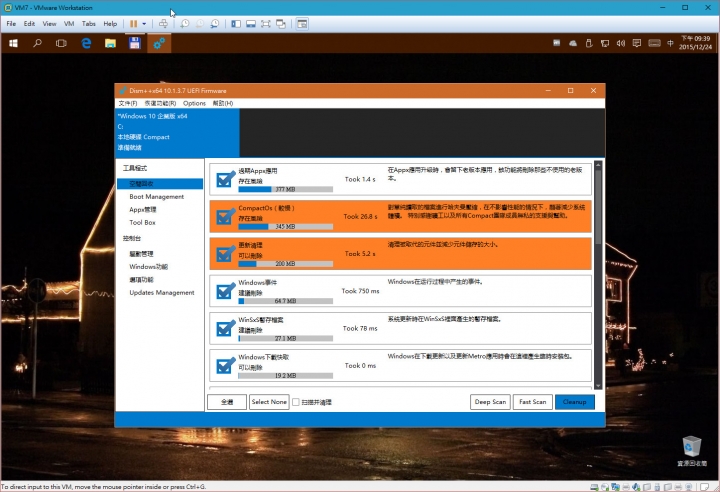
Task: Click the 345 MB CompactOs progress bar
Action: pos(286,226)
